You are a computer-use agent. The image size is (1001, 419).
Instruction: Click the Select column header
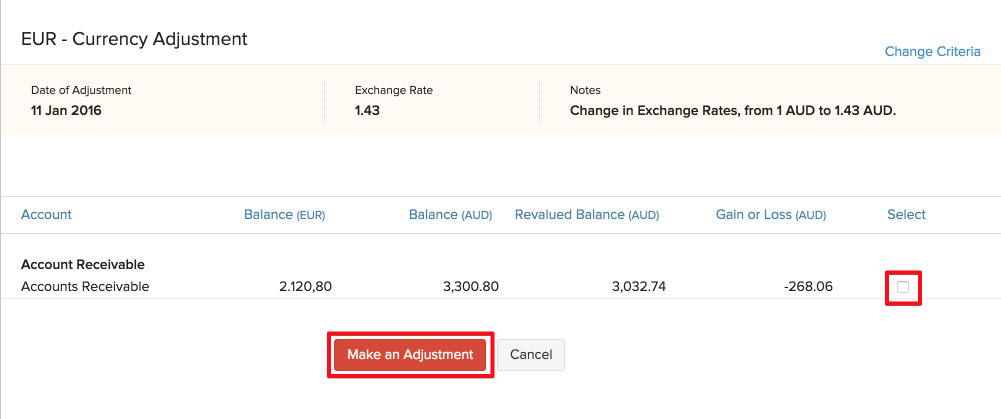(906, 214)
